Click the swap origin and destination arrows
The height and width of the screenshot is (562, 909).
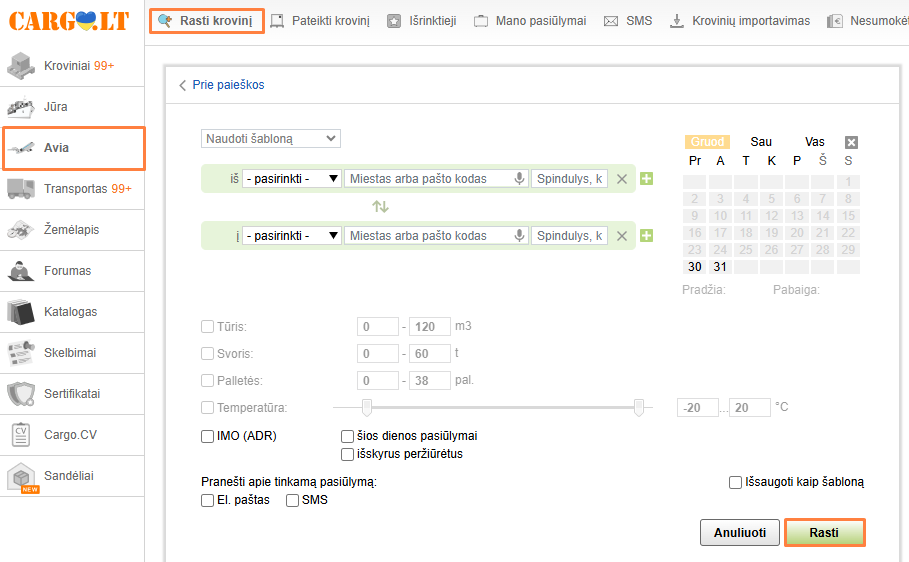(380, 207)
